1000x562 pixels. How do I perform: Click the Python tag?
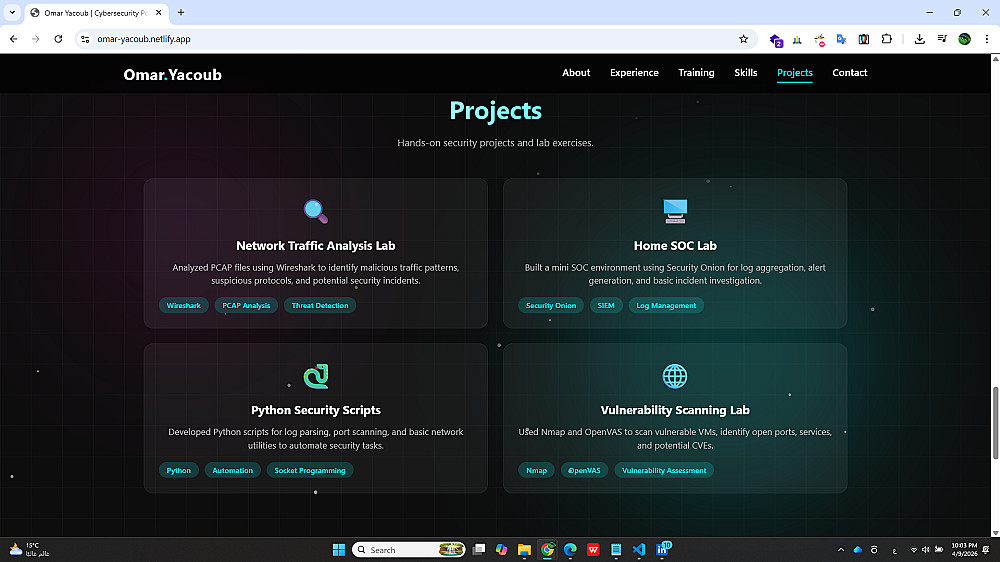coord(179,470)
